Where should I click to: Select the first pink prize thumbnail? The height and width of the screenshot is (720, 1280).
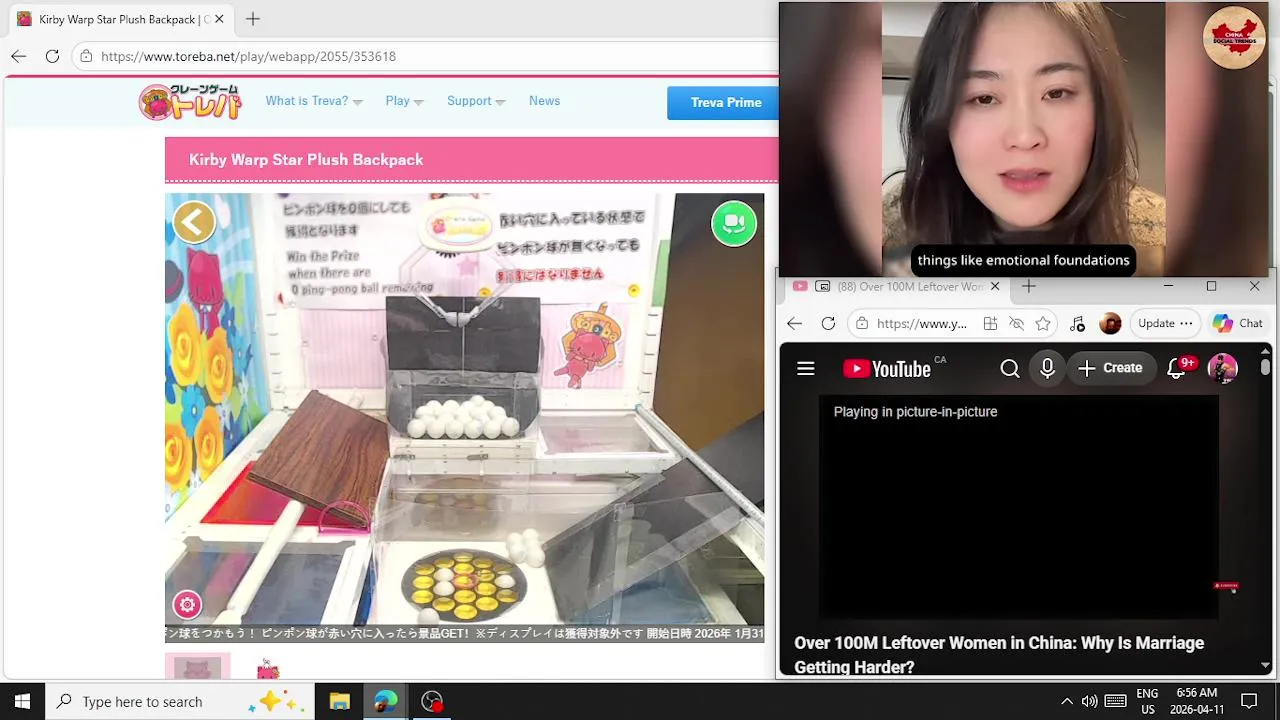click(198, 667)
